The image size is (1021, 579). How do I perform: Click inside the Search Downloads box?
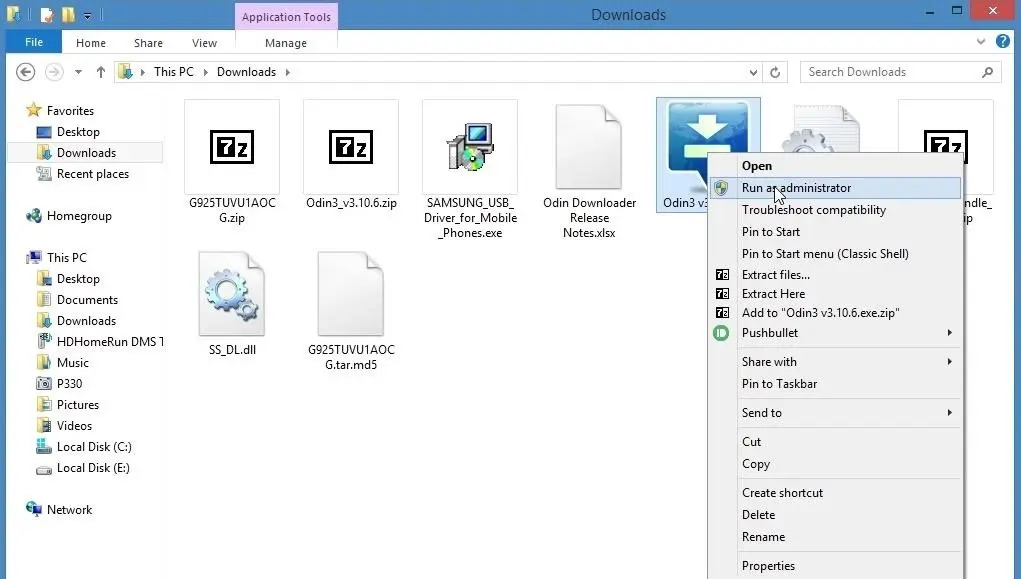click(890, 72)
